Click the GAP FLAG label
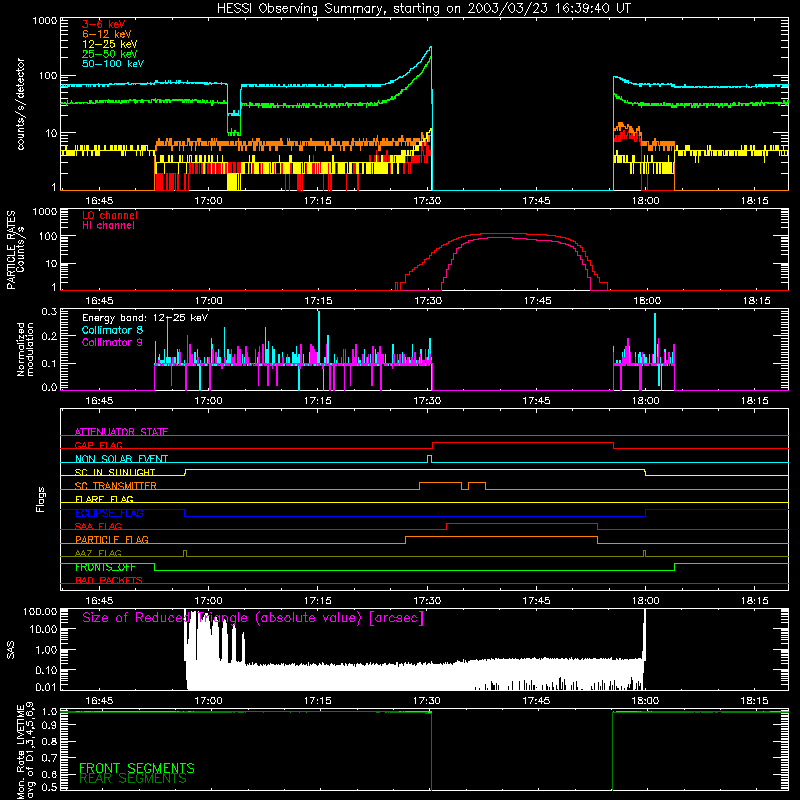This screenshot has height=800, width=800. point(98,445)
